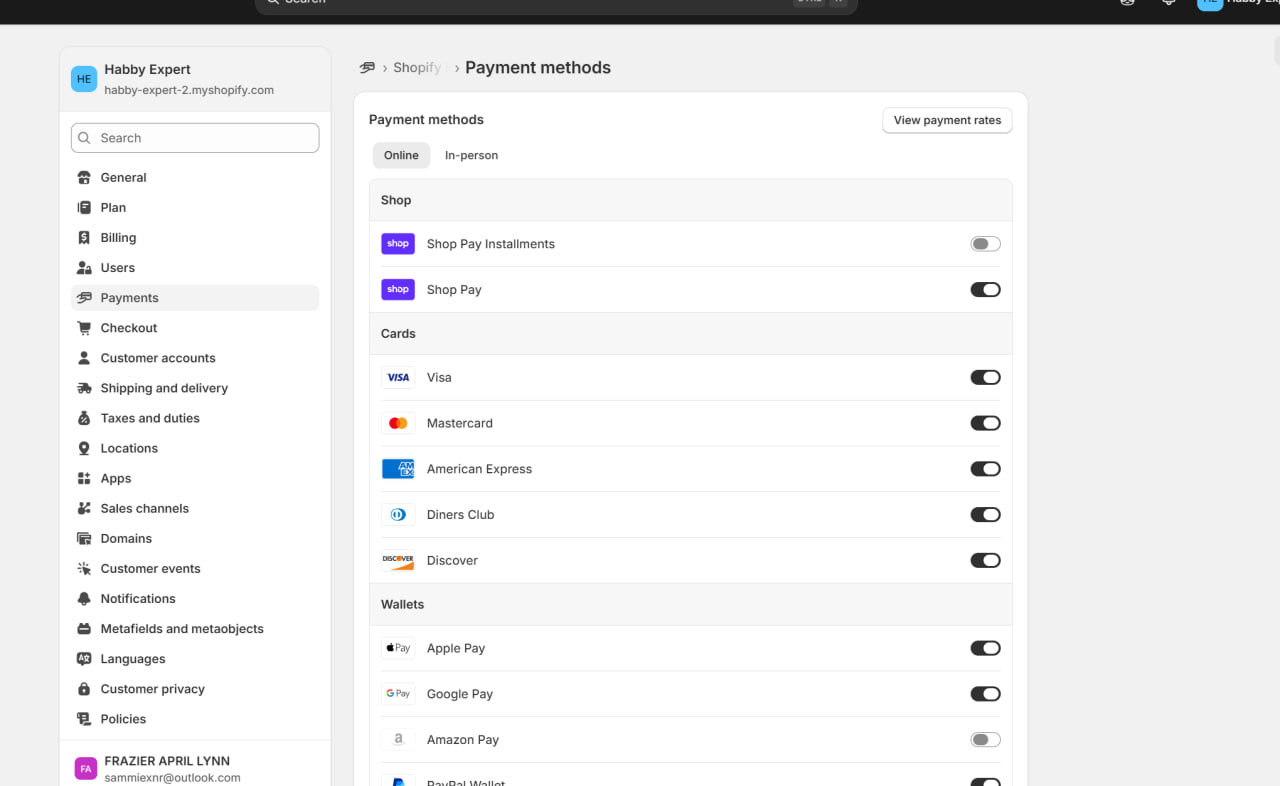Disable the Google Pay toggle

pos(985,694)
